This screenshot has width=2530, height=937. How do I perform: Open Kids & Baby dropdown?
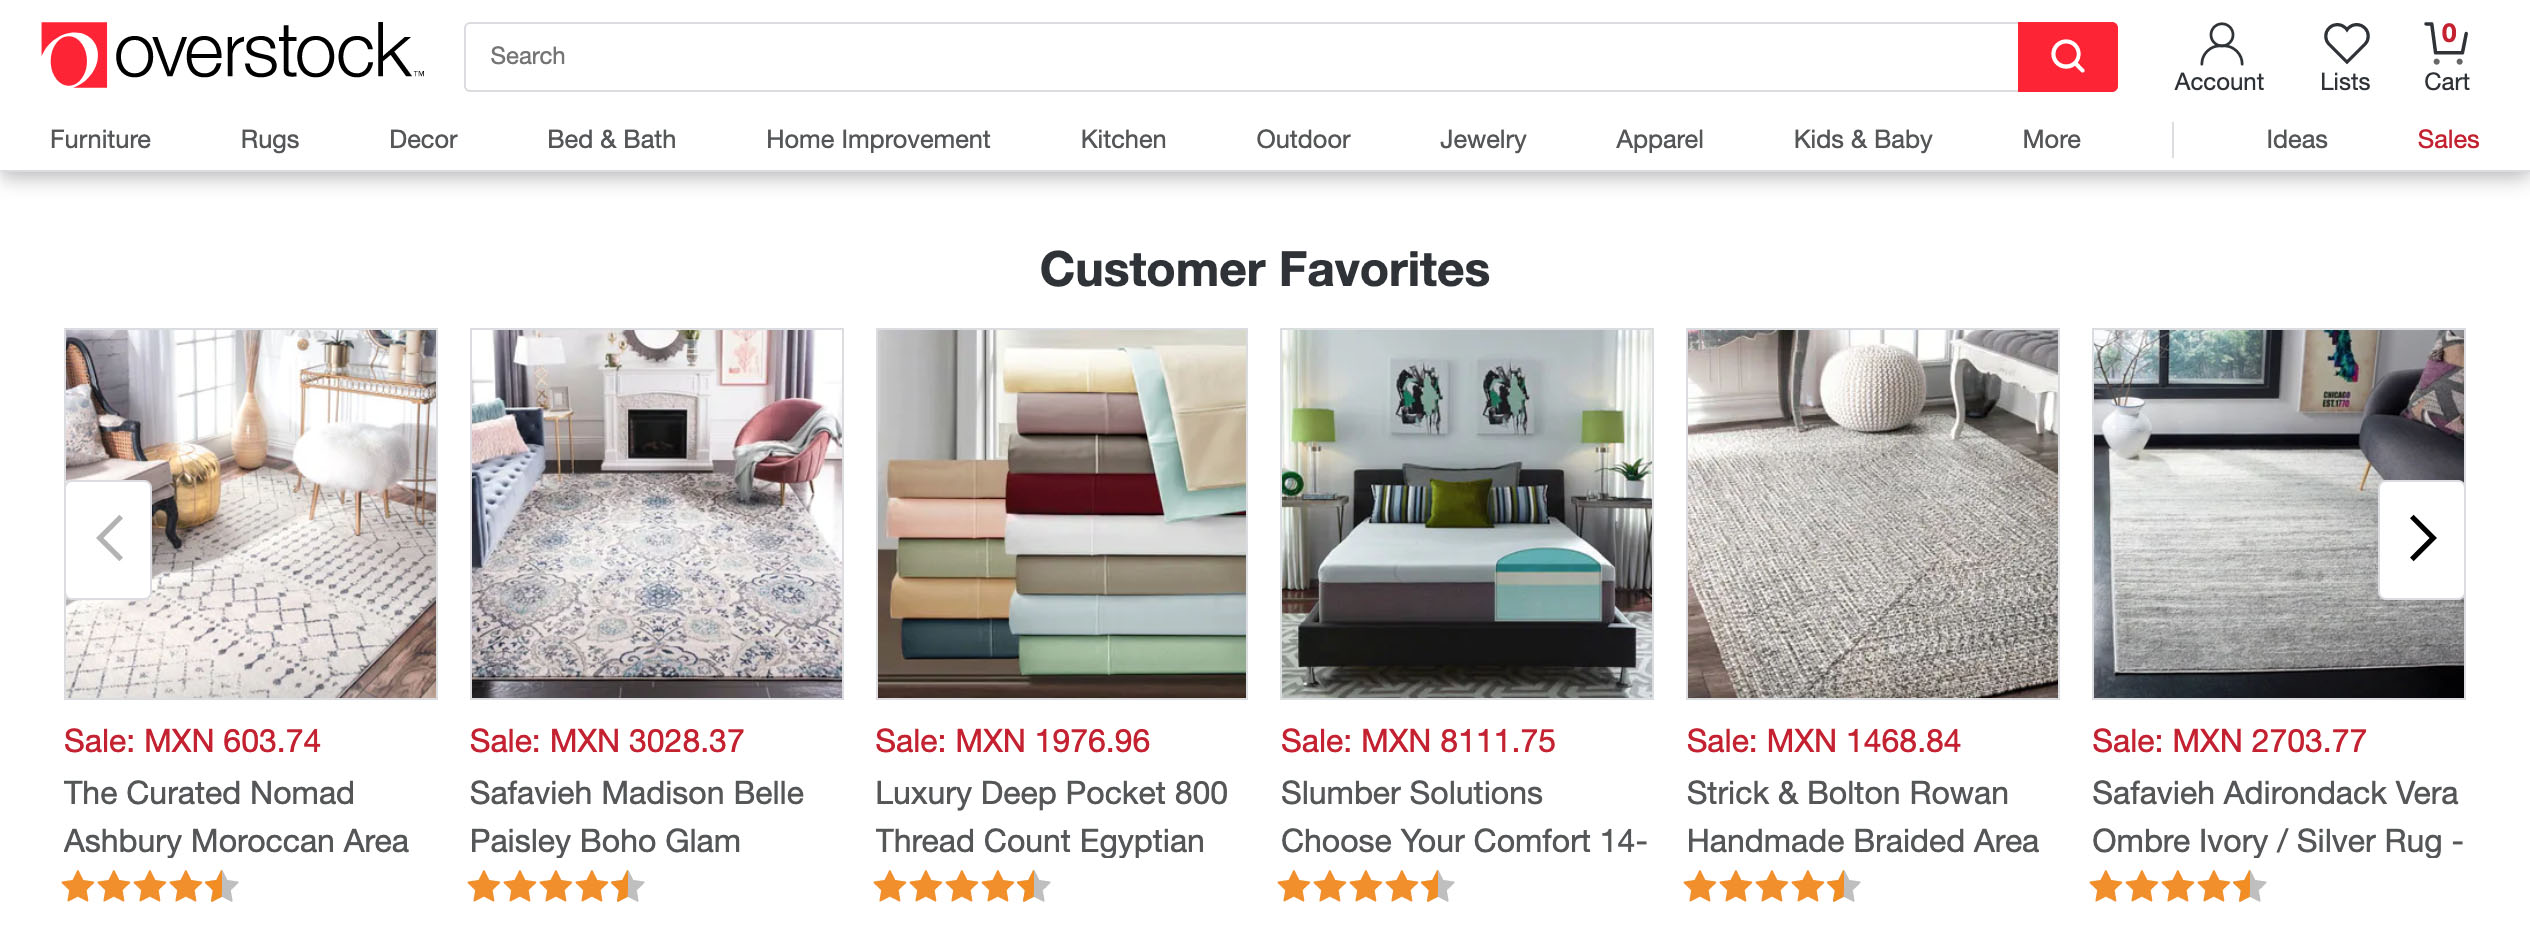(1861, 139)
